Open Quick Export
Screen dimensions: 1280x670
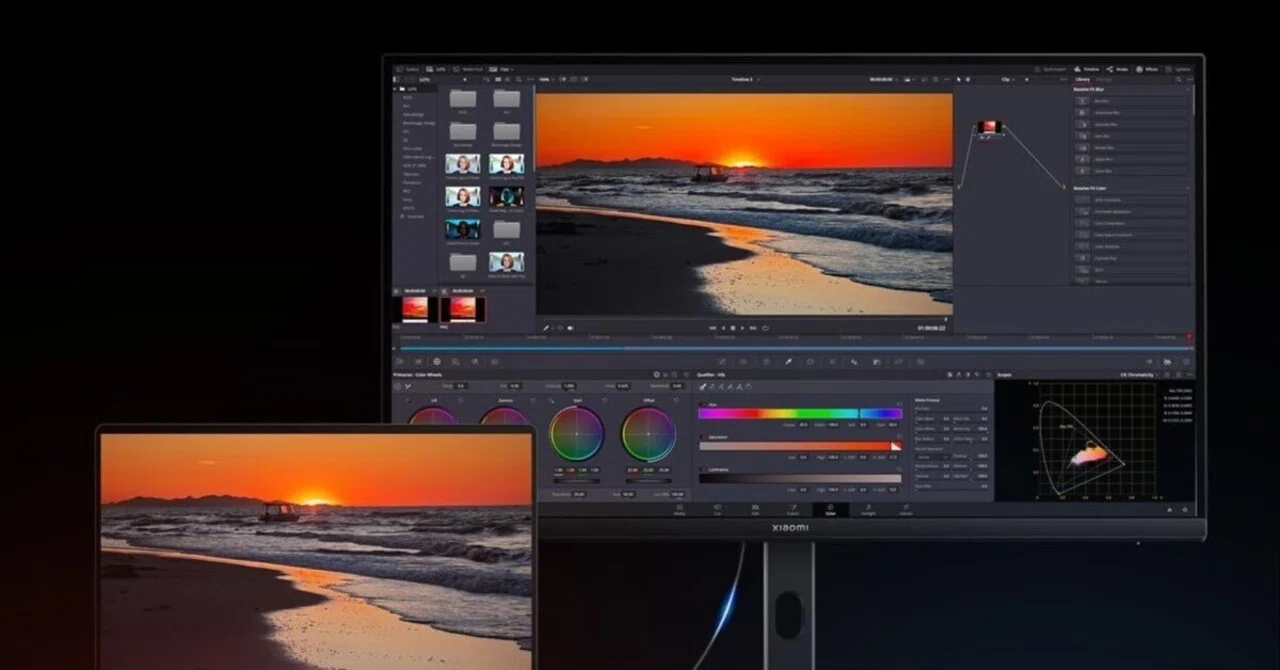tap(1050, 69)
